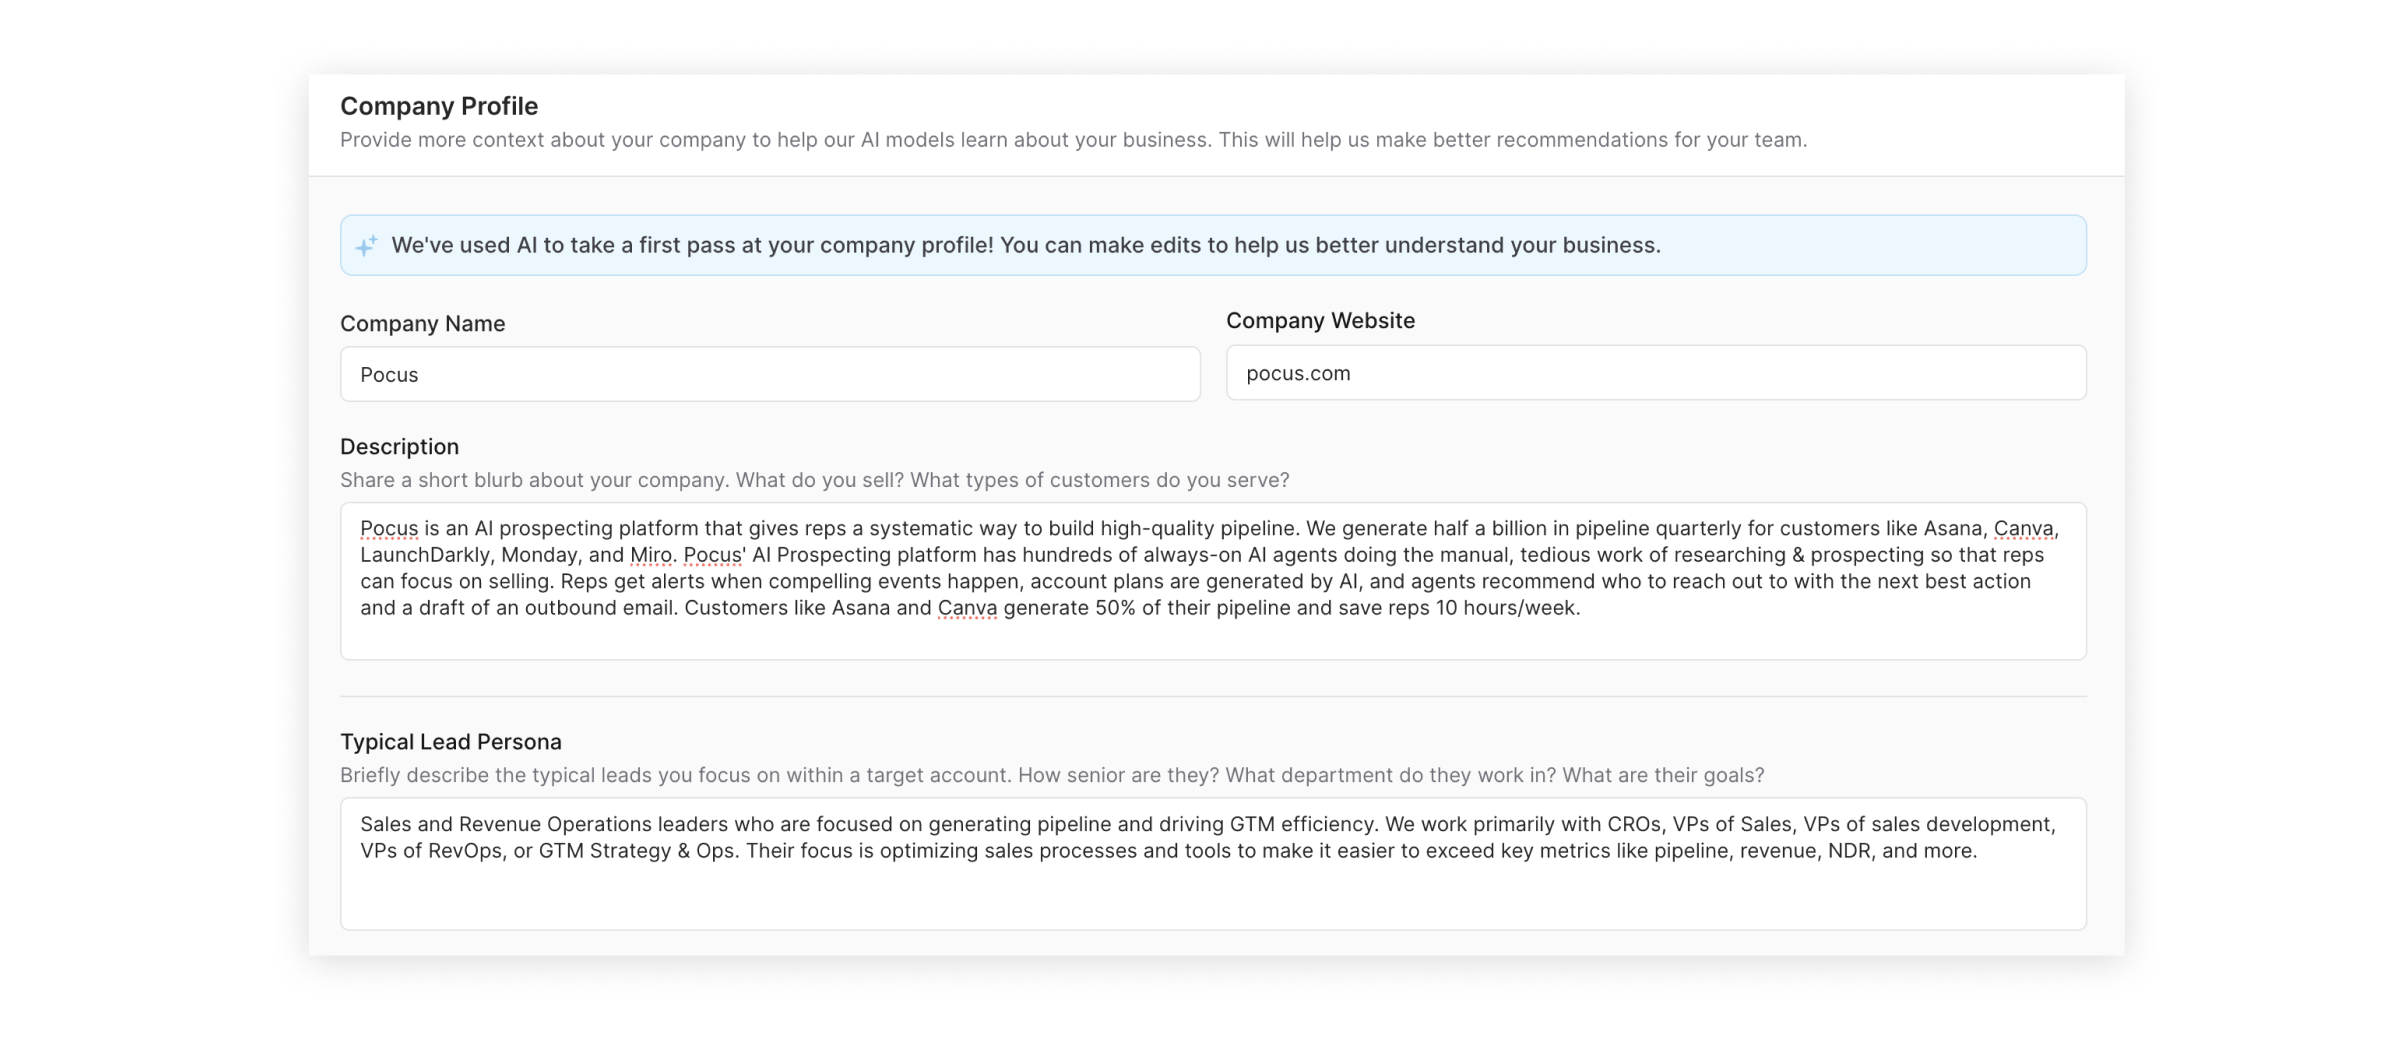Click the underlined Pocus' before 'AI Prospecting platform'
The width and height of the screenshot is (2404, 1054).
[714, 555]
